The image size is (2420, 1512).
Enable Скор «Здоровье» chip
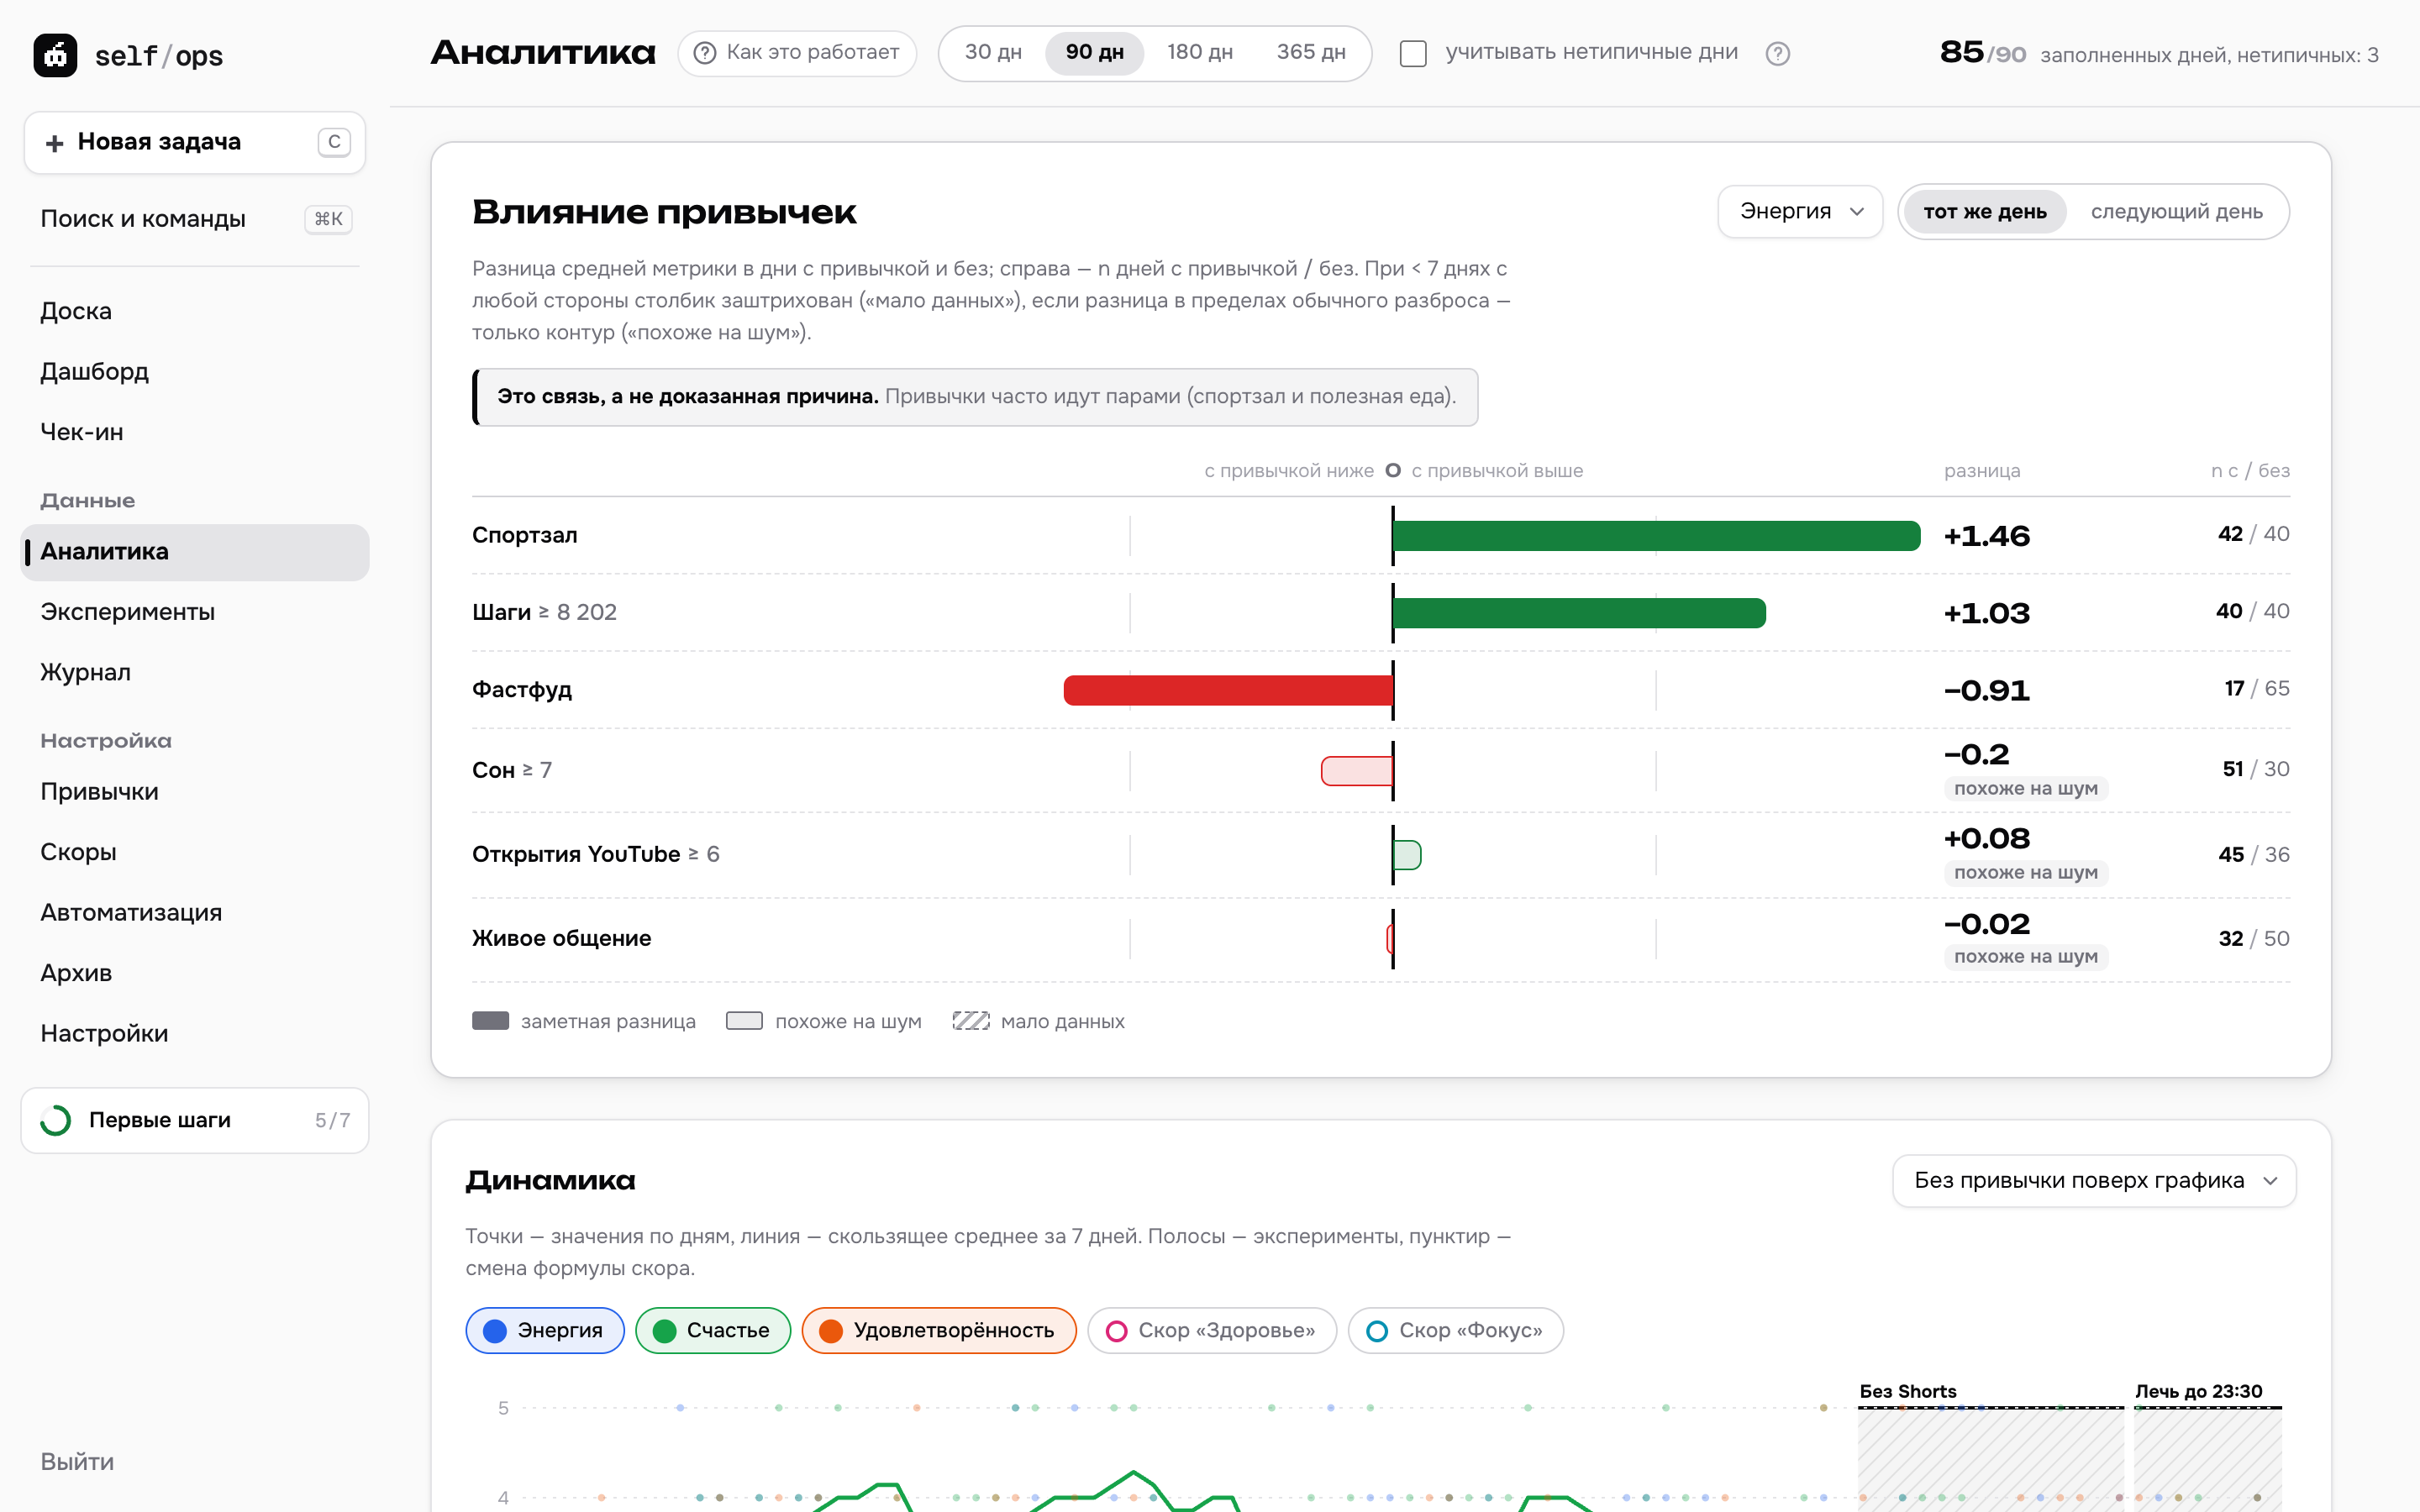point(1212,1330)
